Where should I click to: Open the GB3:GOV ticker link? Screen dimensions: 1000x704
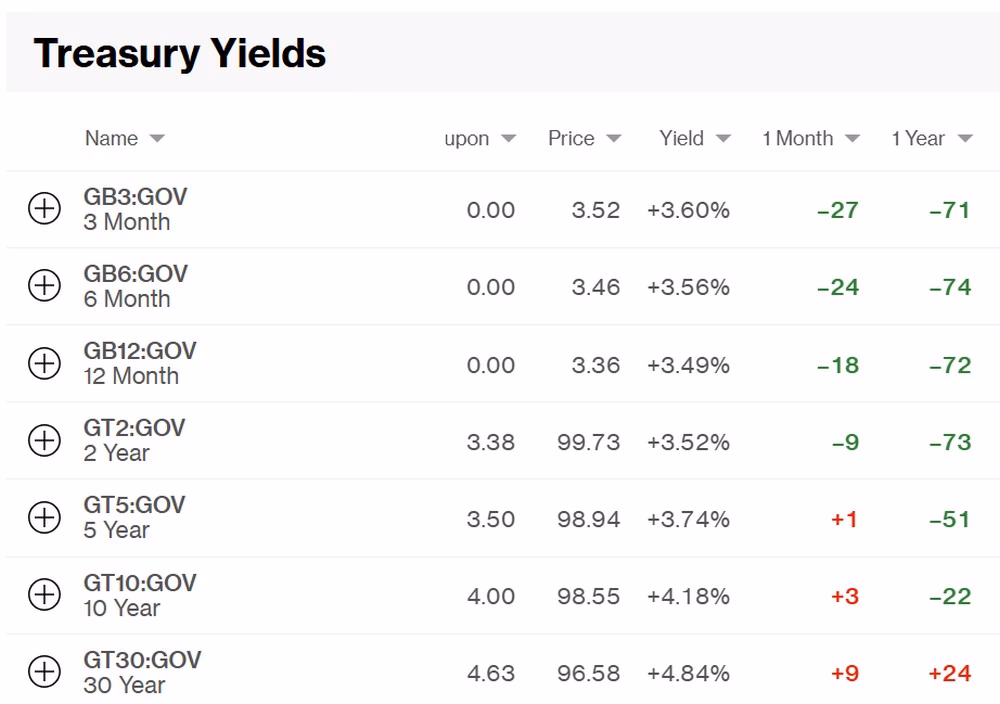pyautogui.click(x=135, y=197)
